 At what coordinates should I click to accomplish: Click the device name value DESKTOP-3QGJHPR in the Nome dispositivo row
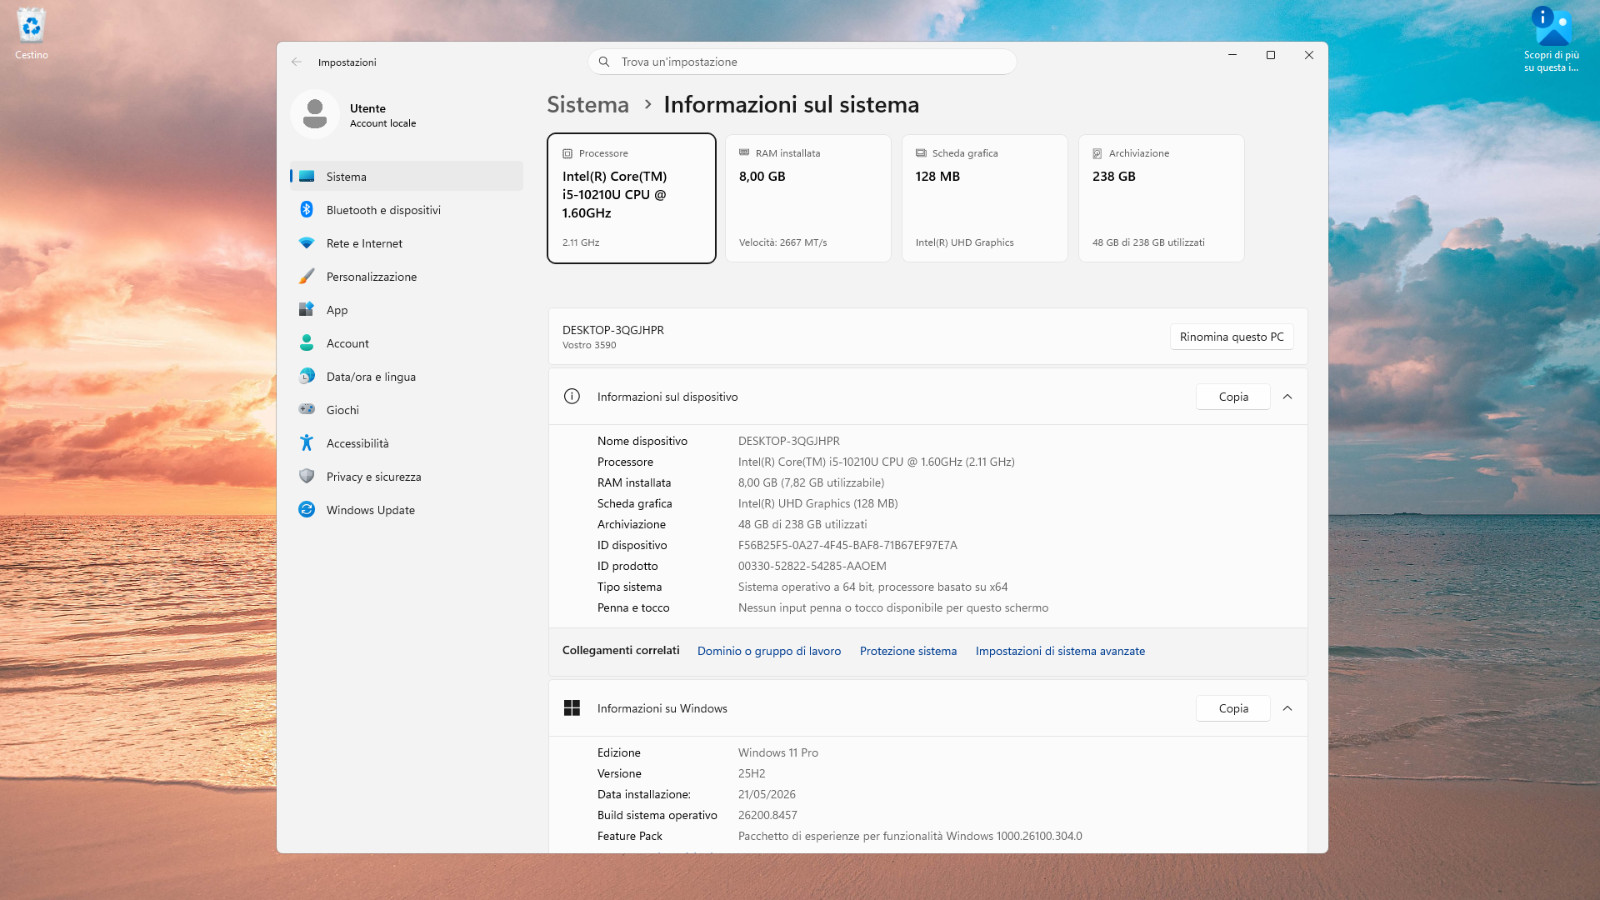(x=789, y=441)
